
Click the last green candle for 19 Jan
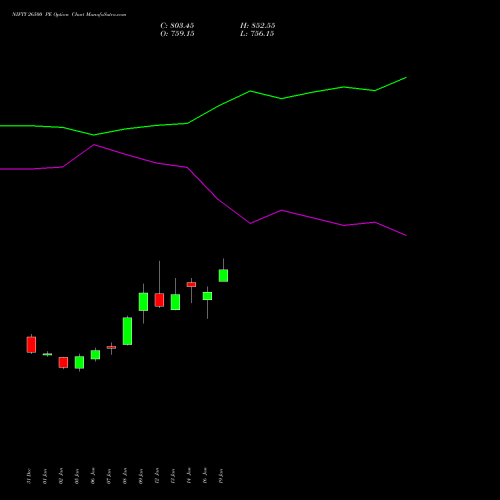(223, 275)
